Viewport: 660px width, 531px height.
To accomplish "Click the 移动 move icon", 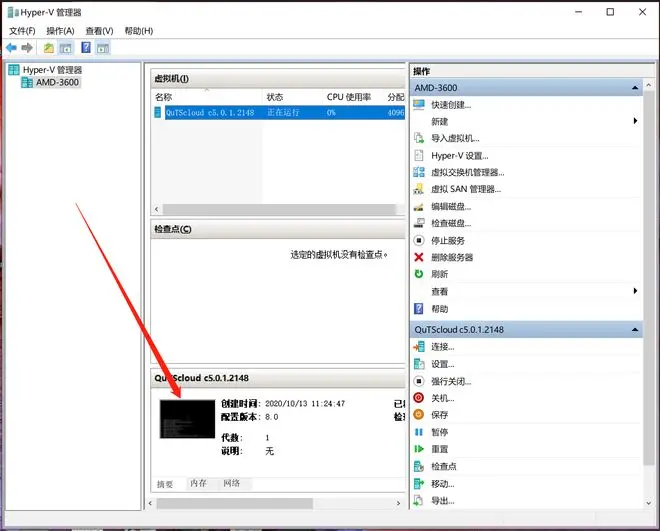I will 419,483.
